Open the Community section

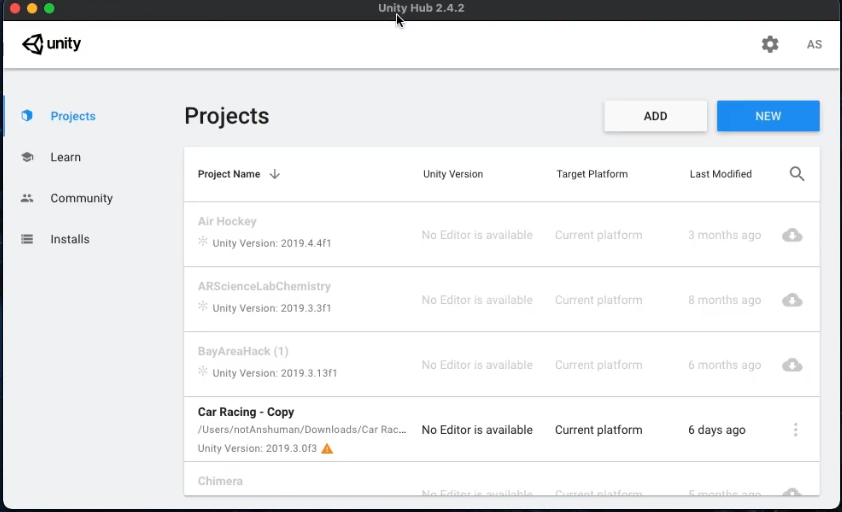[81, 198]
